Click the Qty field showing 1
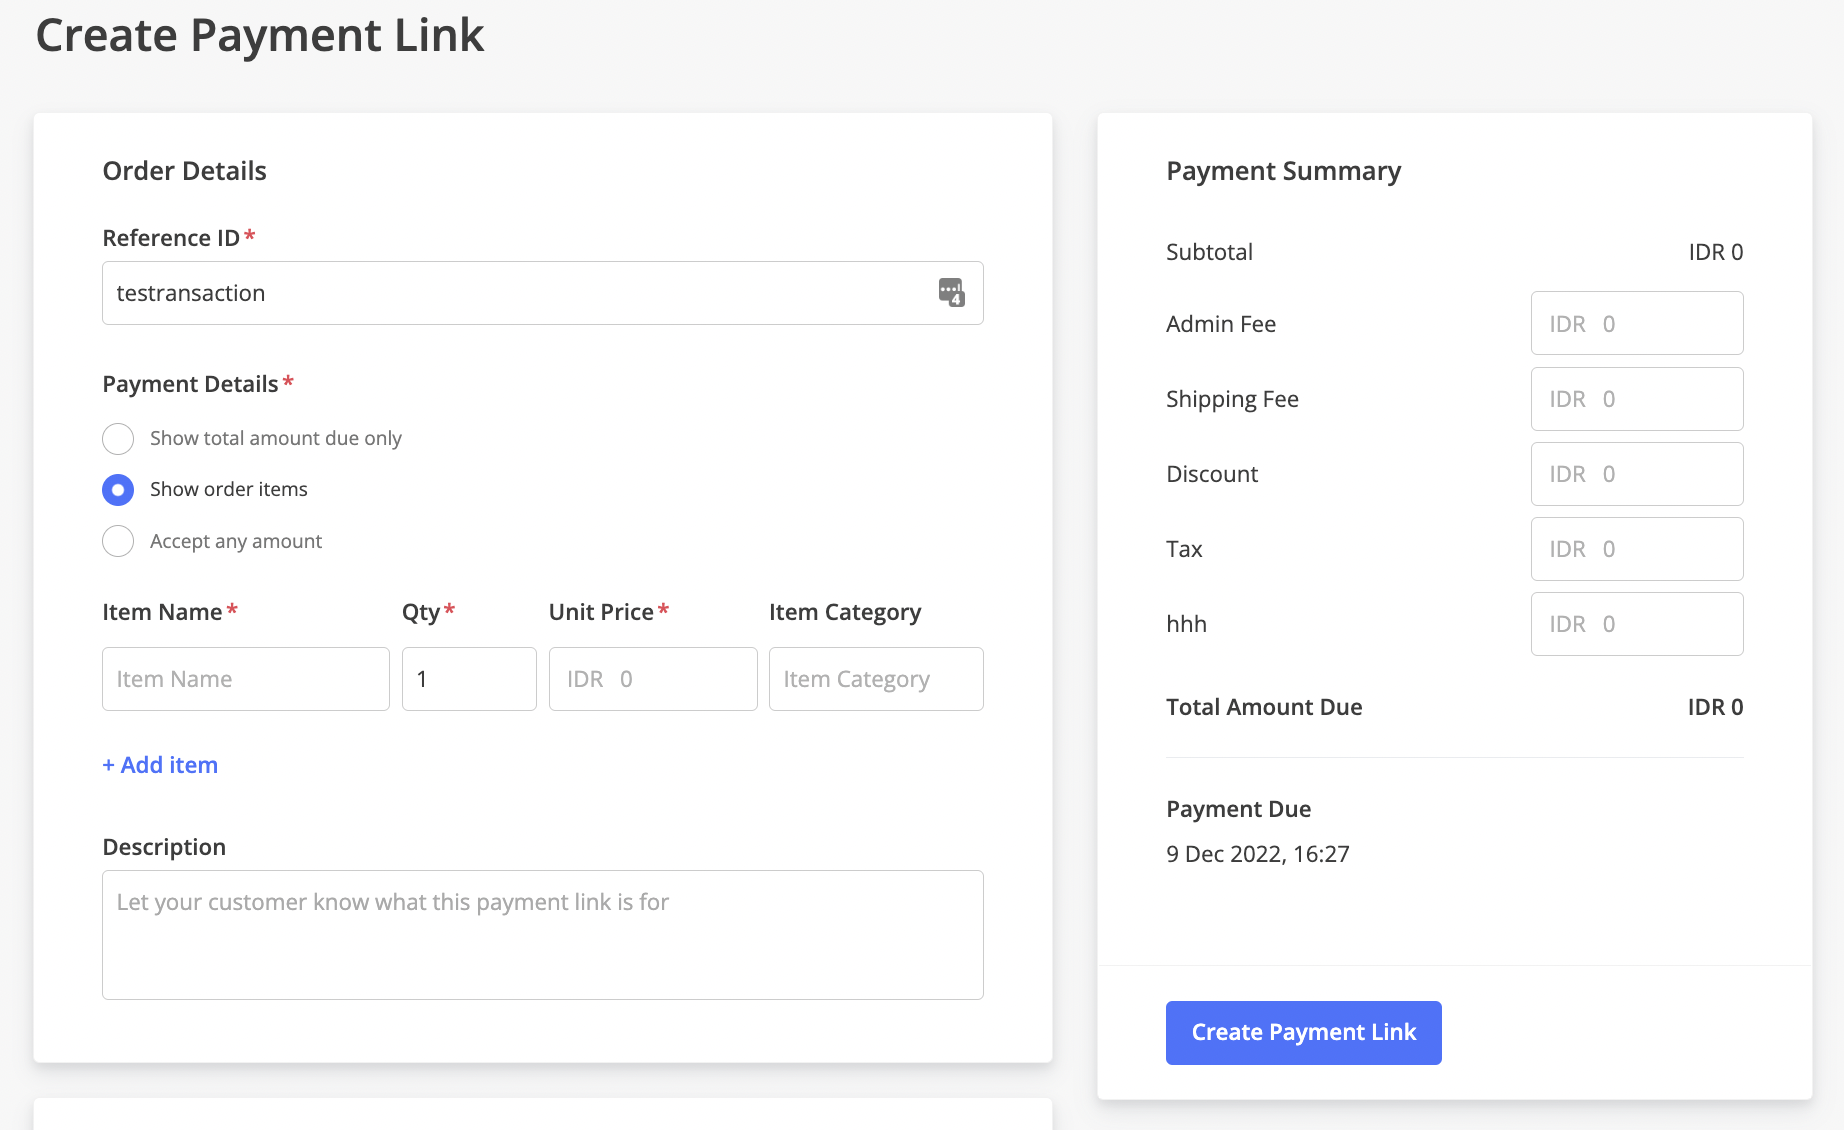 [x=469, y=679]
